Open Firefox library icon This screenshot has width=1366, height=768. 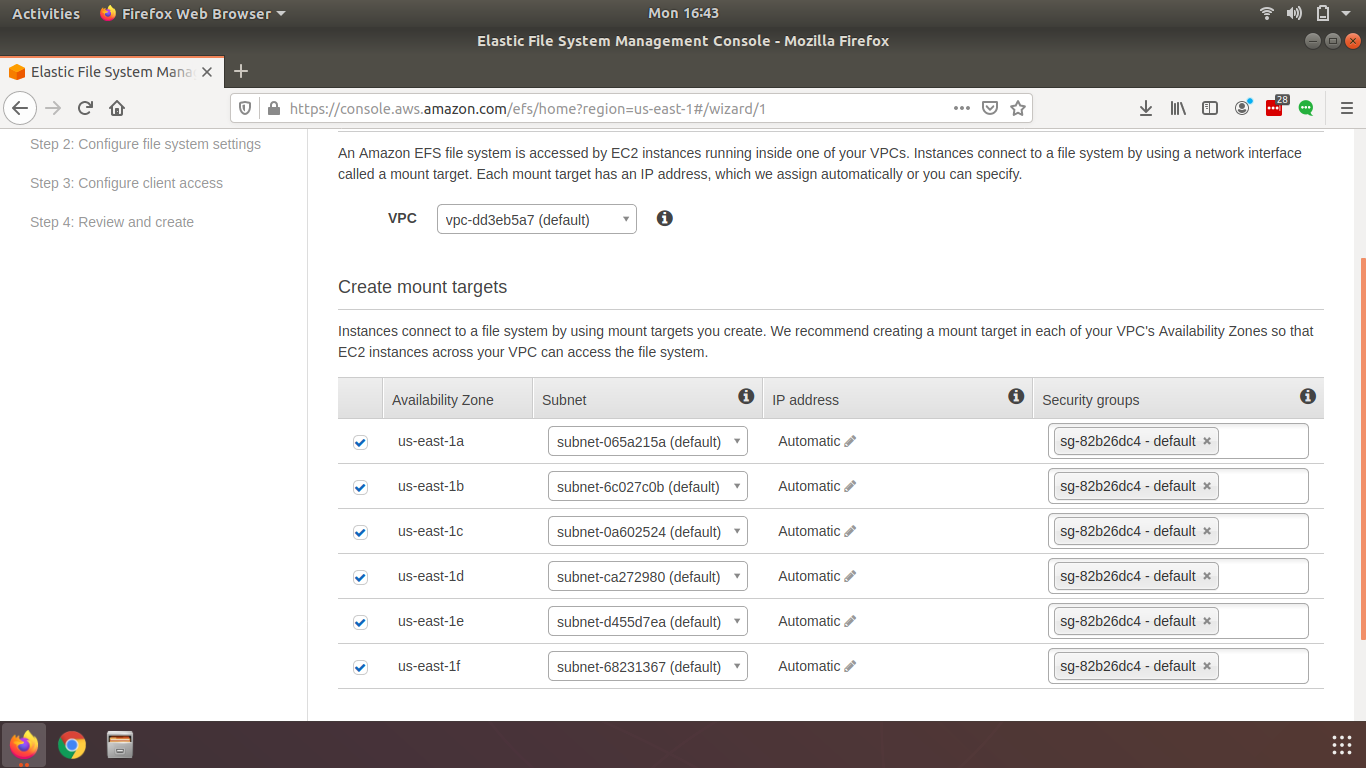[1178, 108]
